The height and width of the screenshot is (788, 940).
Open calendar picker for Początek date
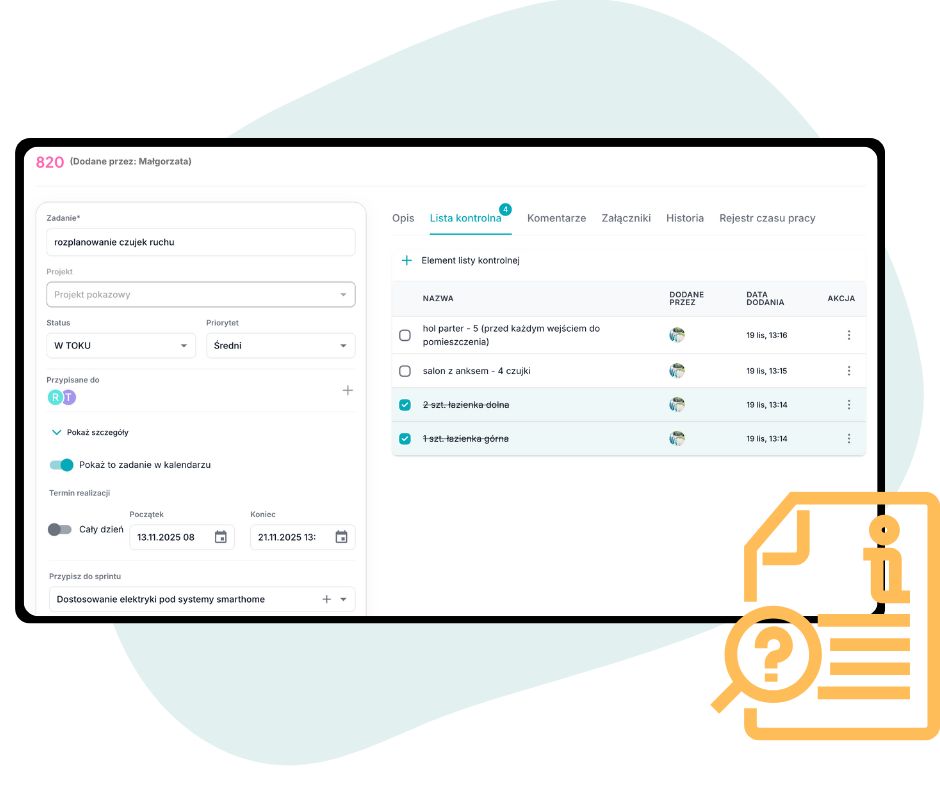[x=220, y=537]
